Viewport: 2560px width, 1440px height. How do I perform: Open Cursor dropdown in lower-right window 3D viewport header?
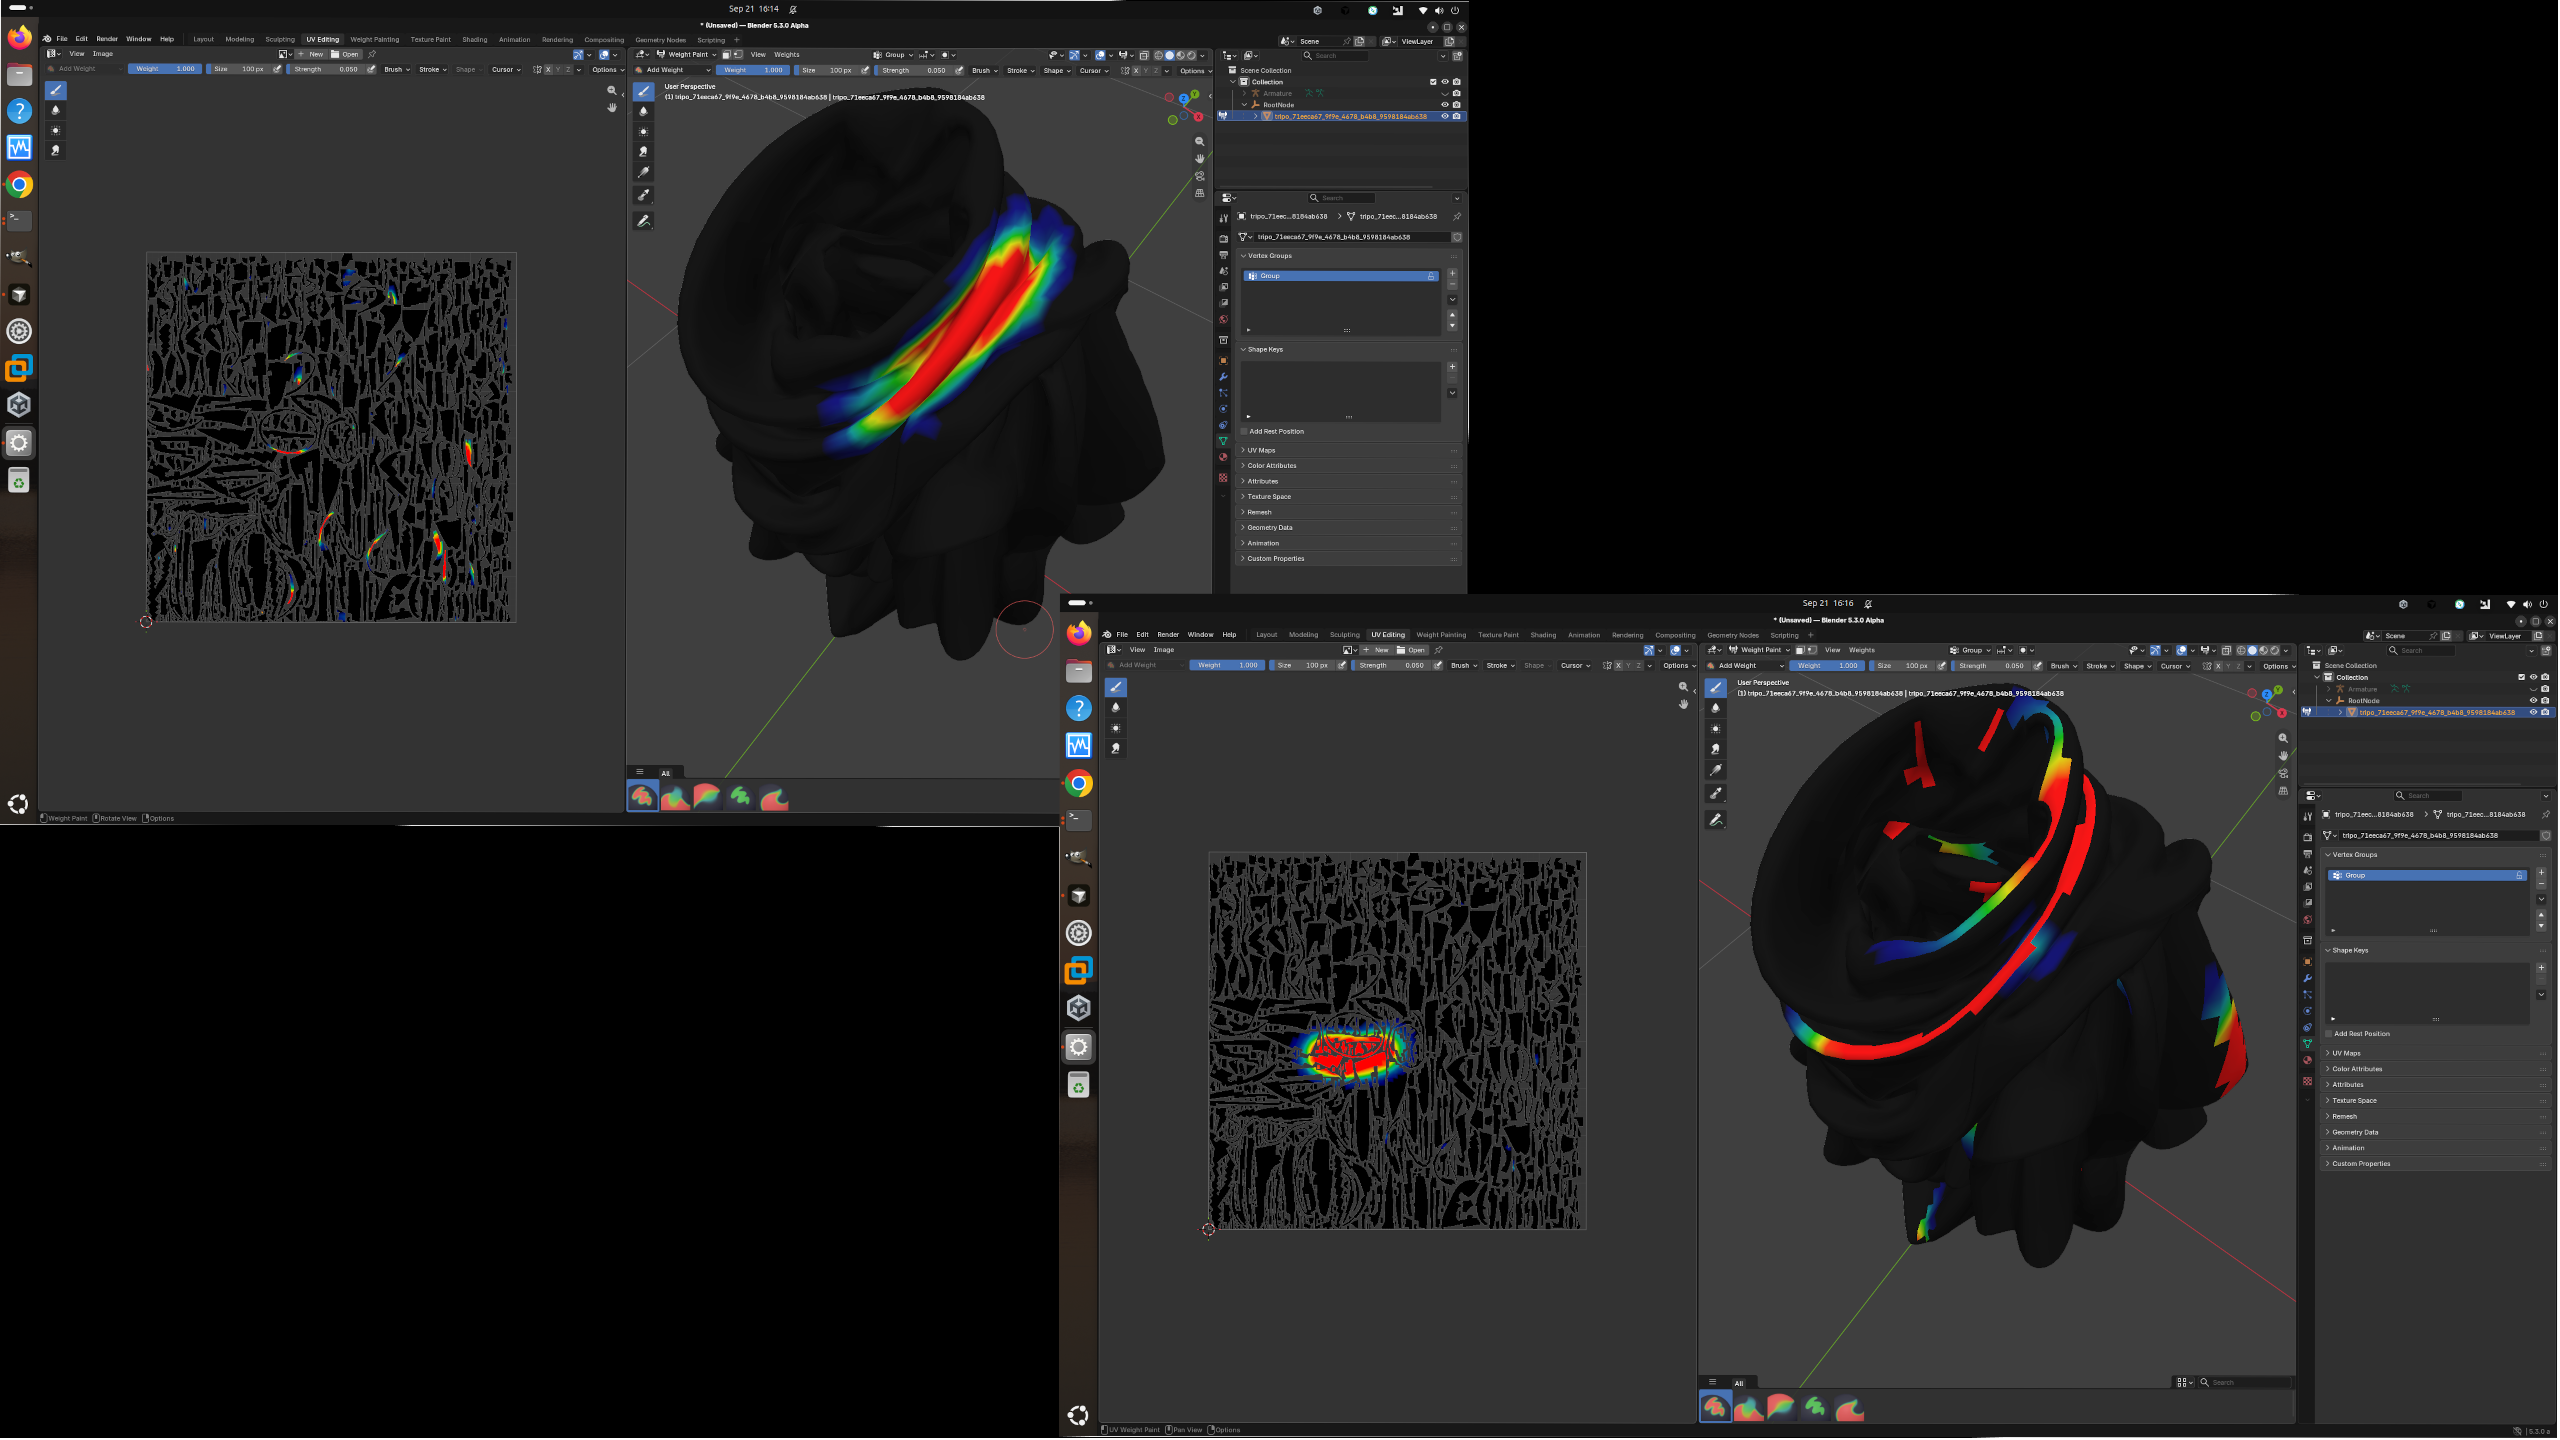[2175, 666]
